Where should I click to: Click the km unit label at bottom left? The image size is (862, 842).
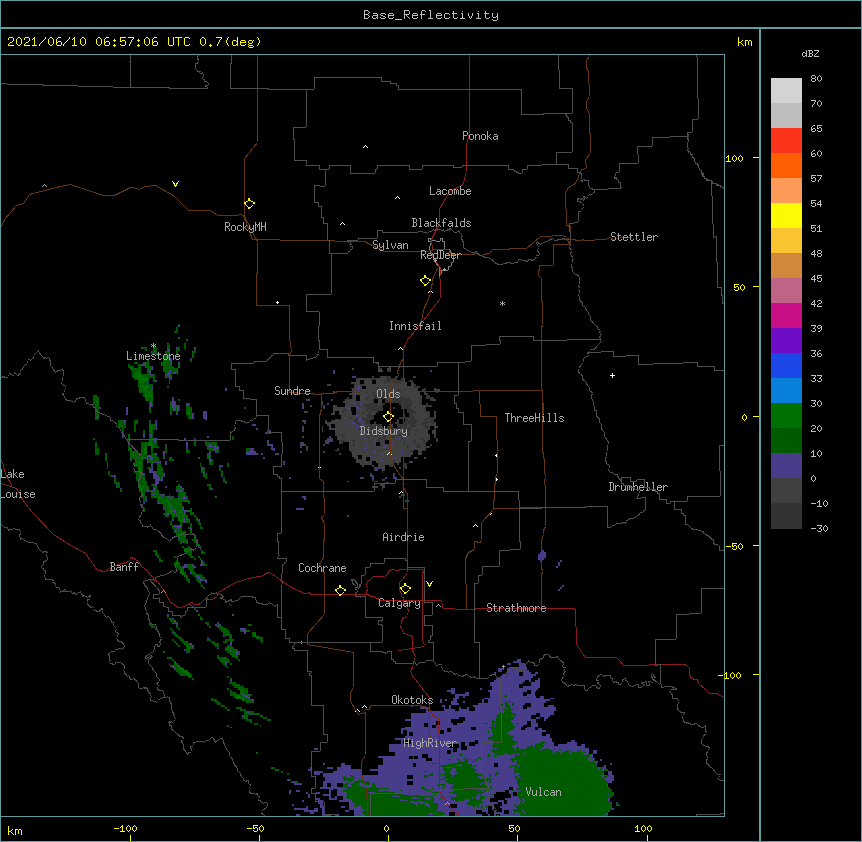(15, 831)
